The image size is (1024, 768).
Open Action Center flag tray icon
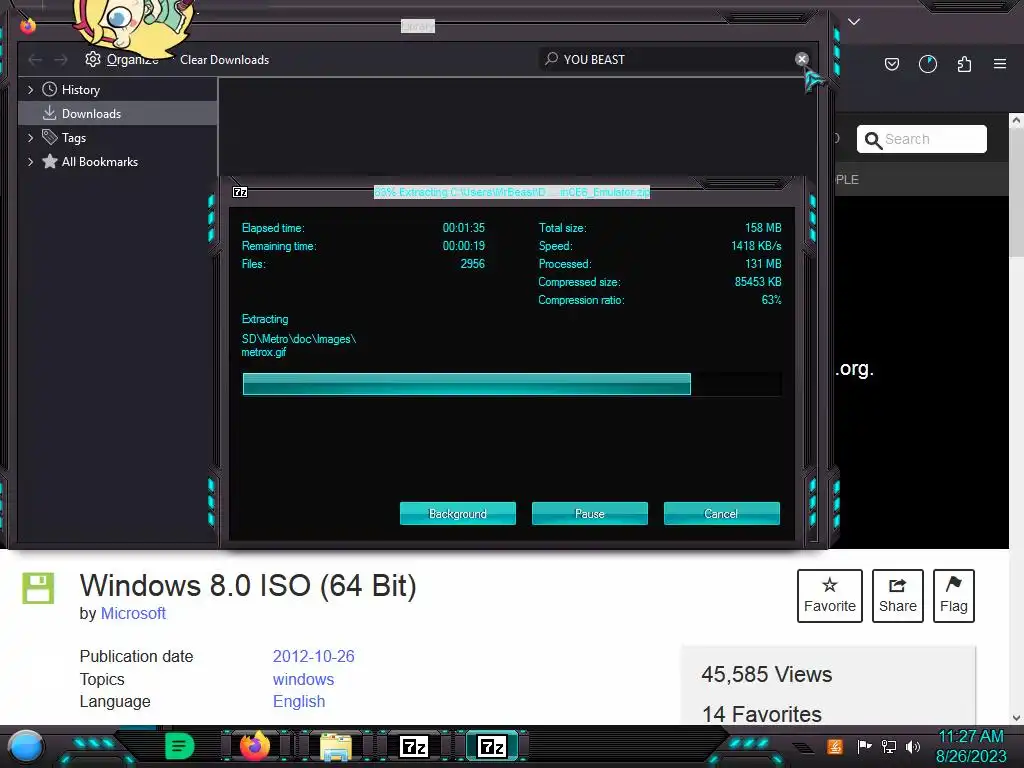tap(864, 746)
